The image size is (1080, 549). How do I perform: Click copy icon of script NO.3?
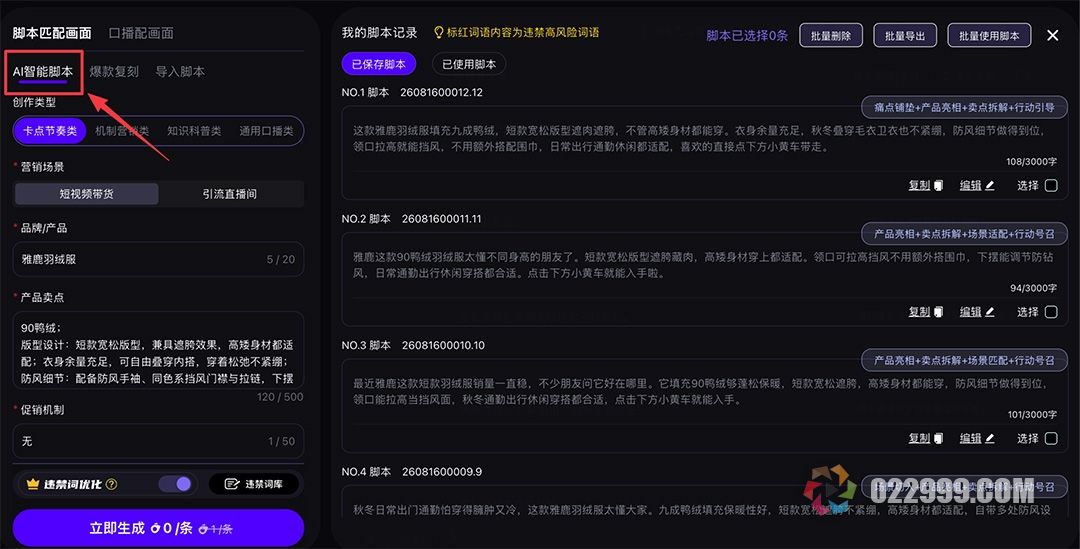[938, 438]
